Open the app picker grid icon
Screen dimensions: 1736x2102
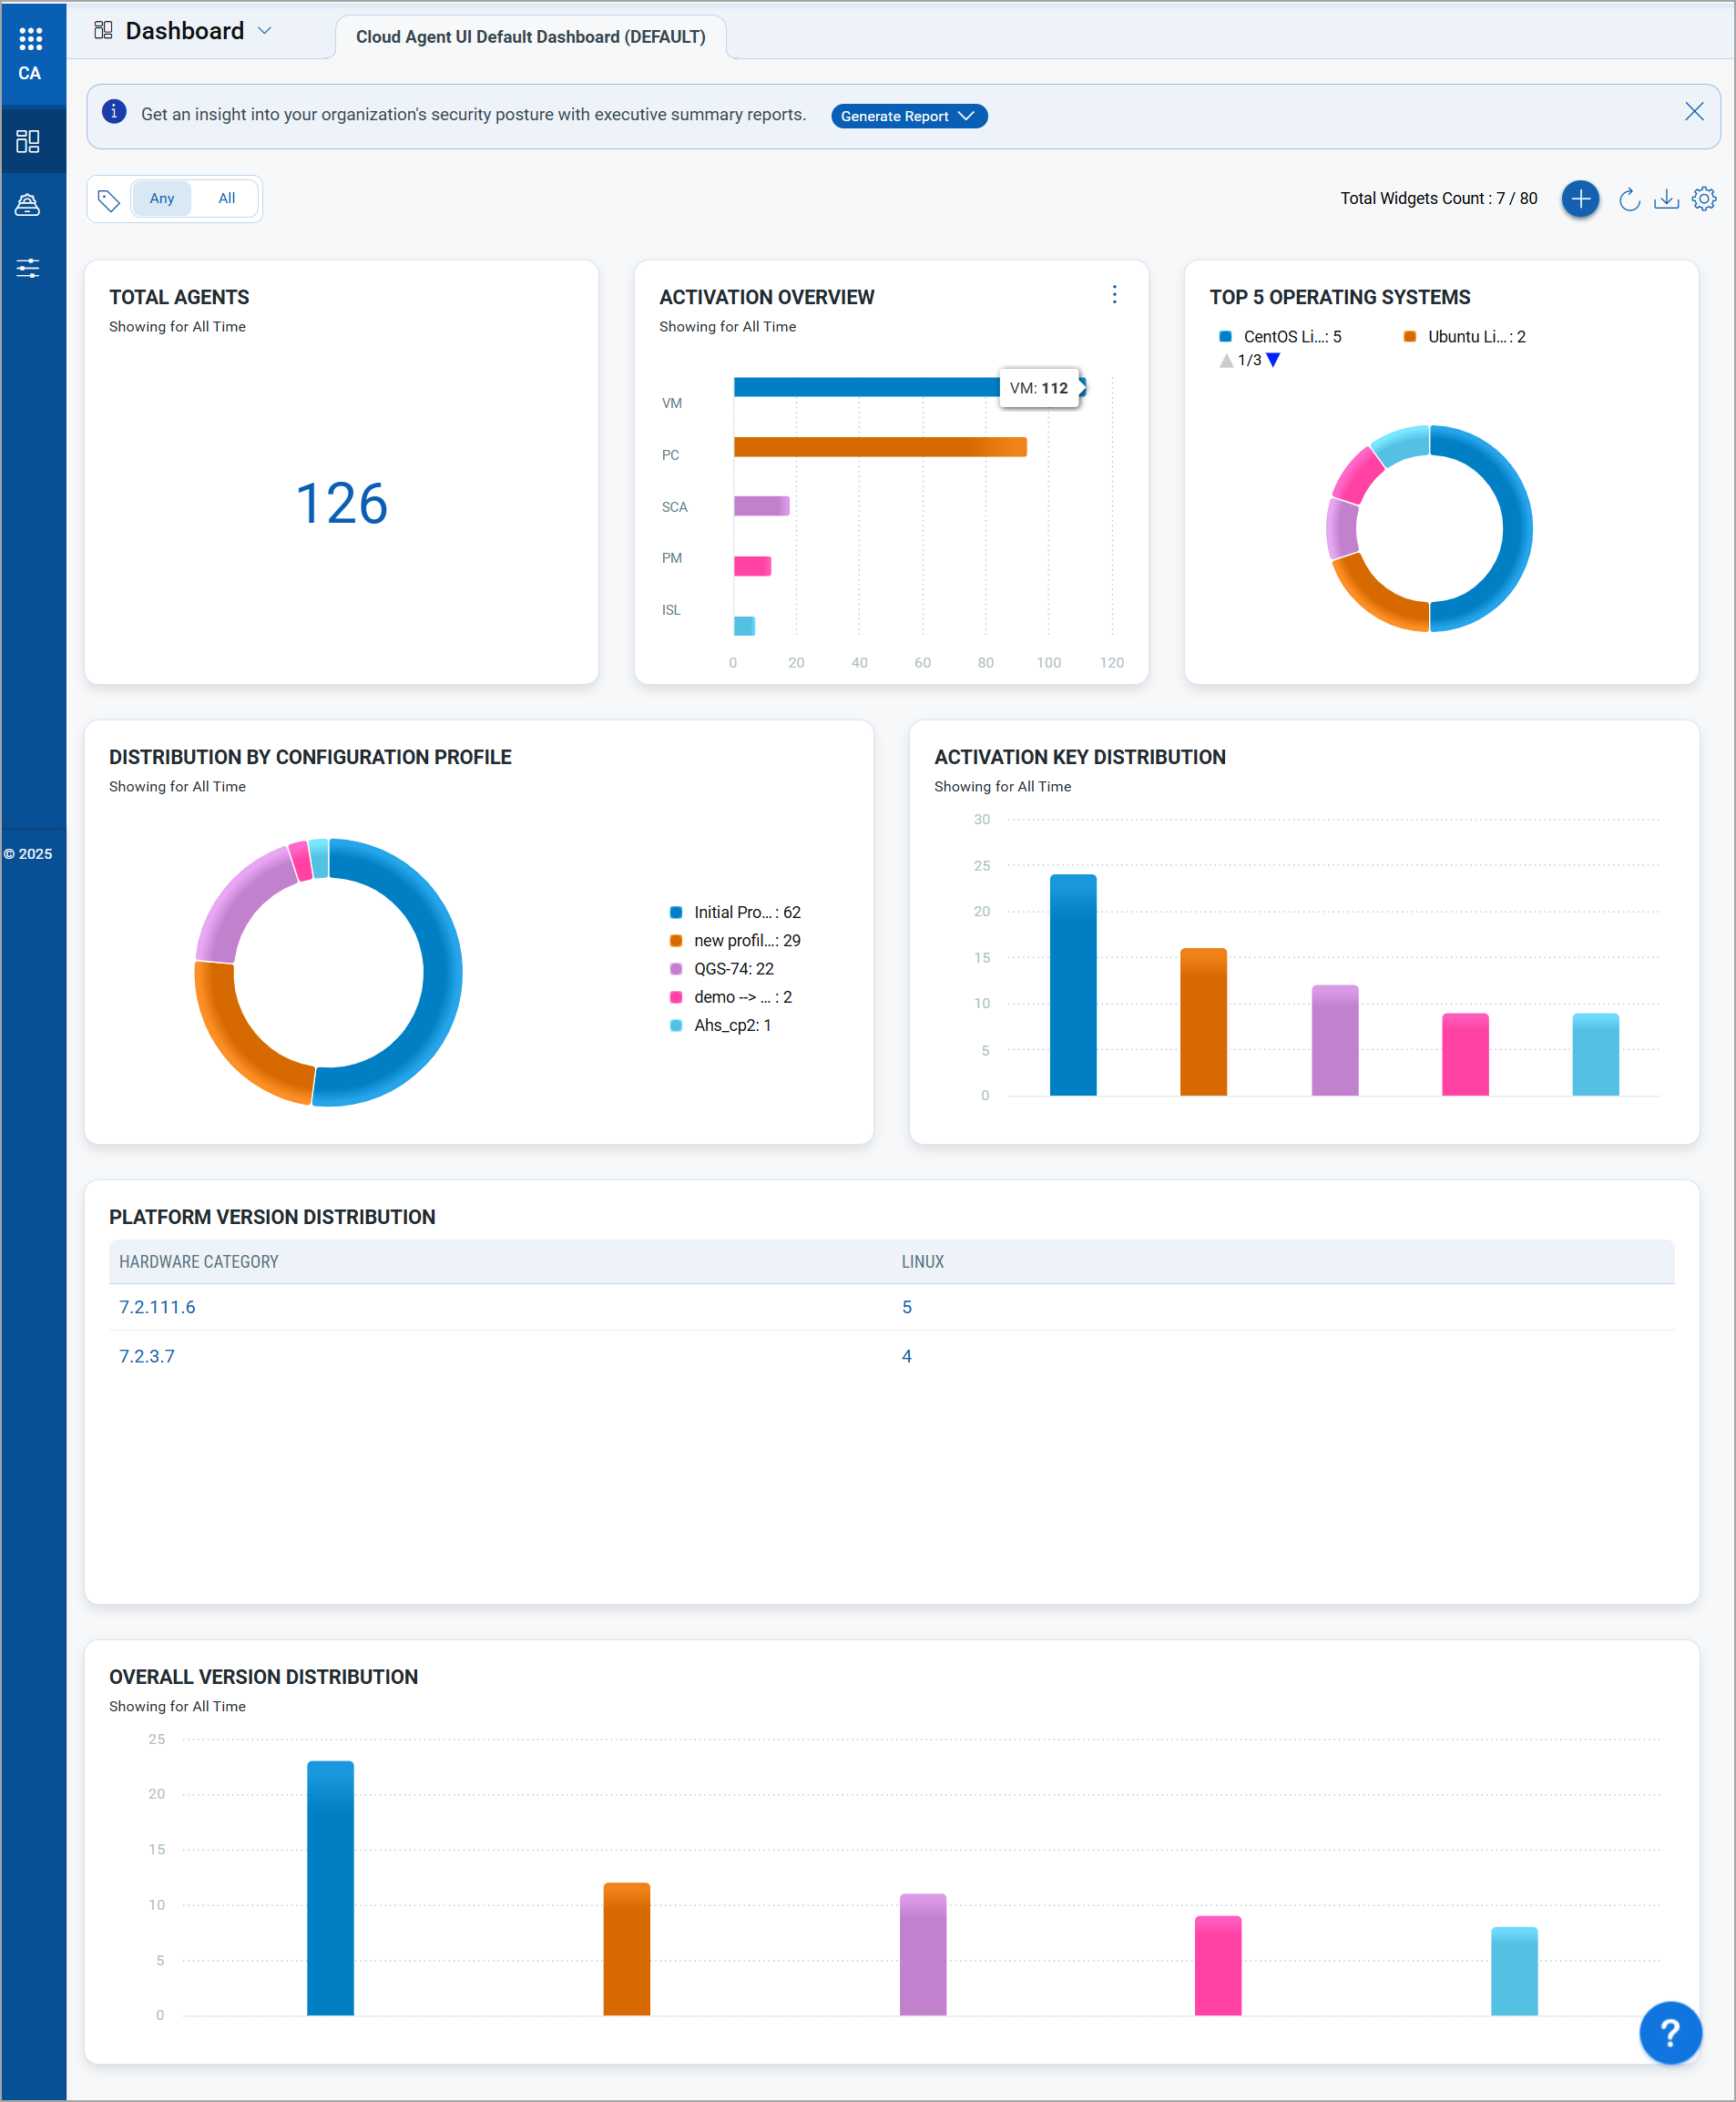(x=30, y=39)
